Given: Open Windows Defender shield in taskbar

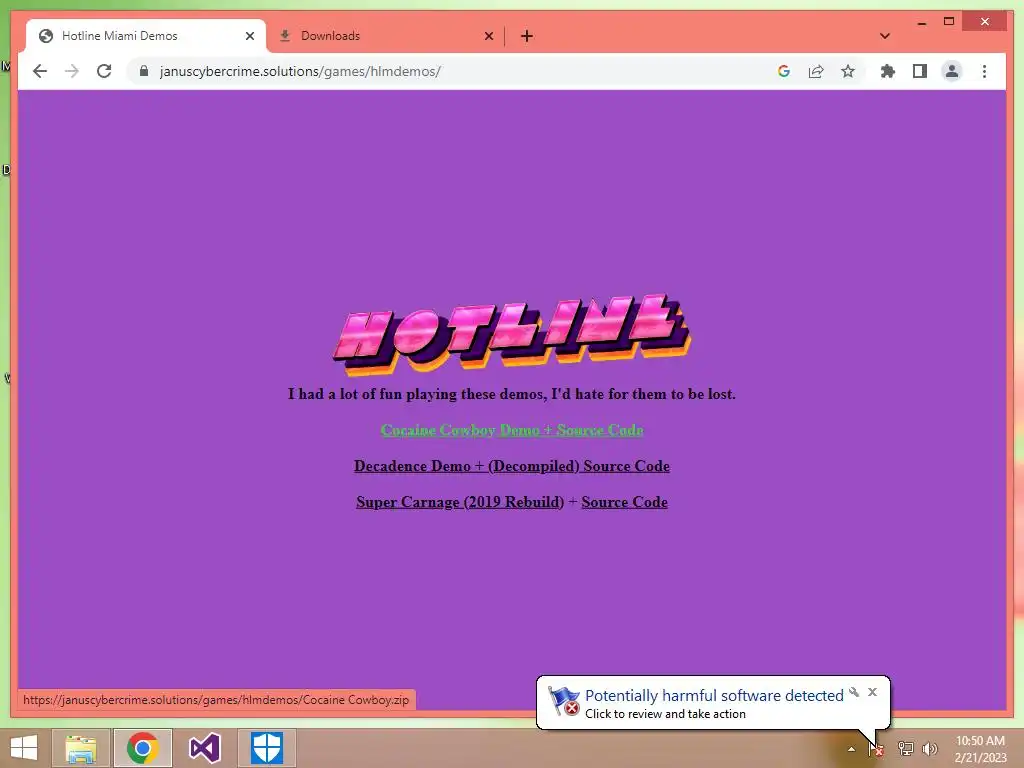Looking at the screenshot, I should [266, 748].
